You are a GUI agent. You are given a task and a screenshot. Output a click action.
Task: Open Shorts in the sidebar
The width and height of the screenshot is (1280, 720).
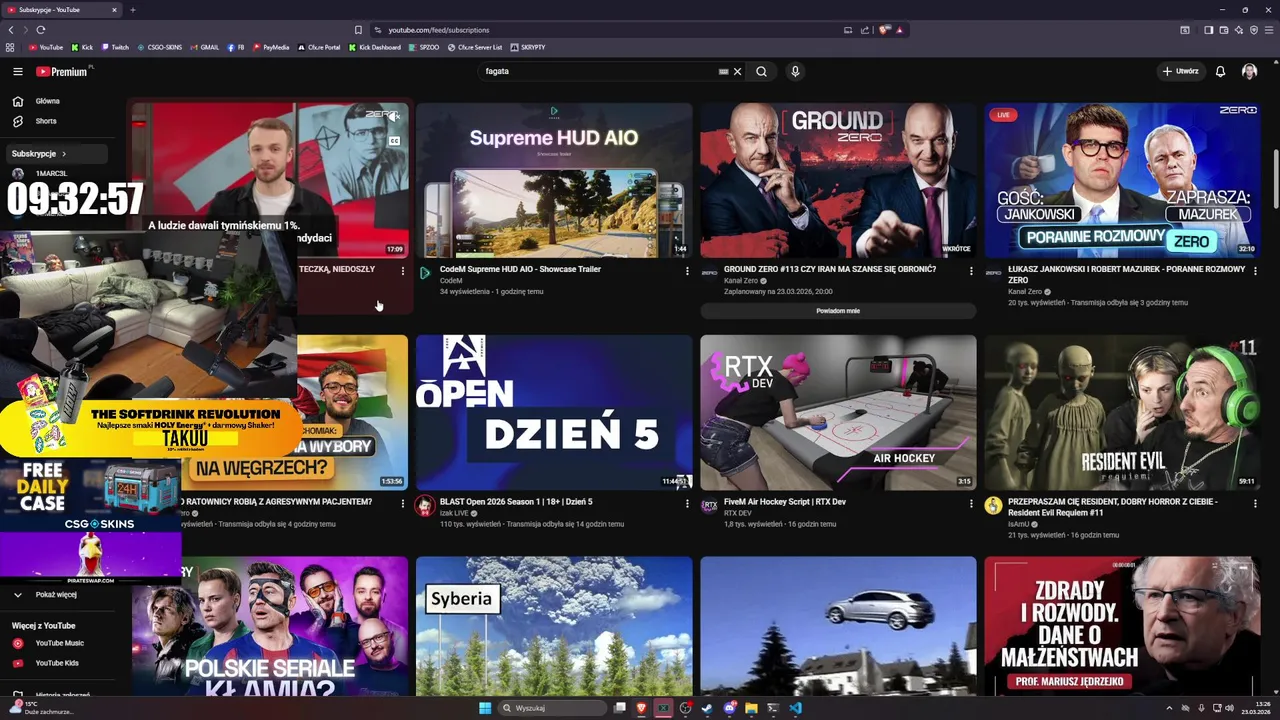coord(57,121)
